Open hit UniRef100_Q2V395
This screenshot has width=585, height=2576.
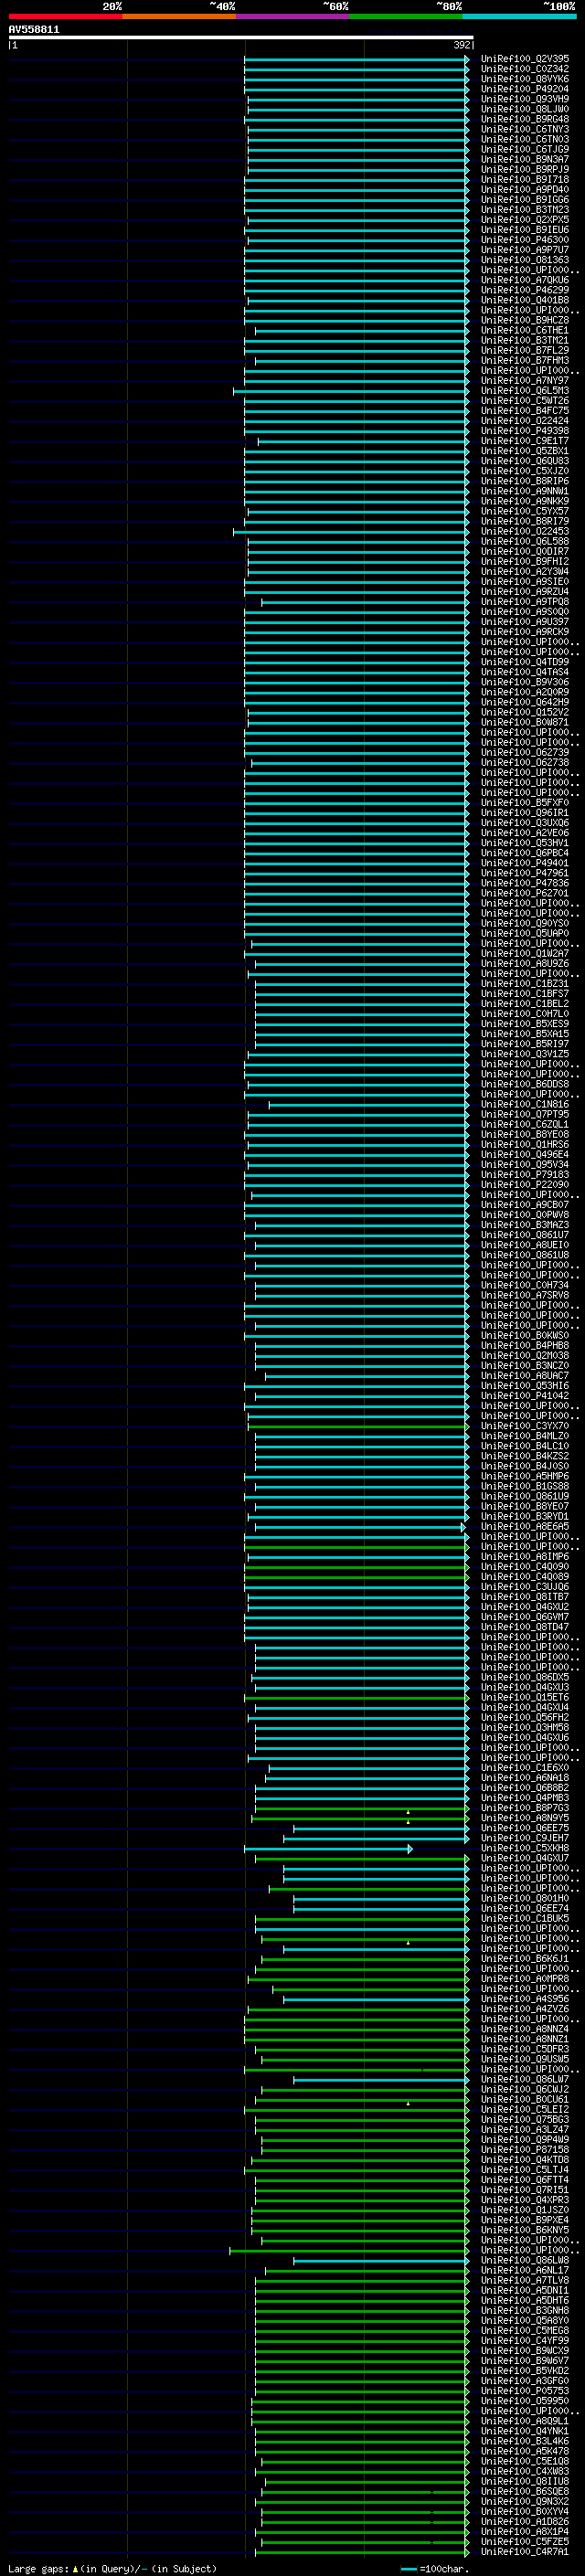[x=524, y=59]
